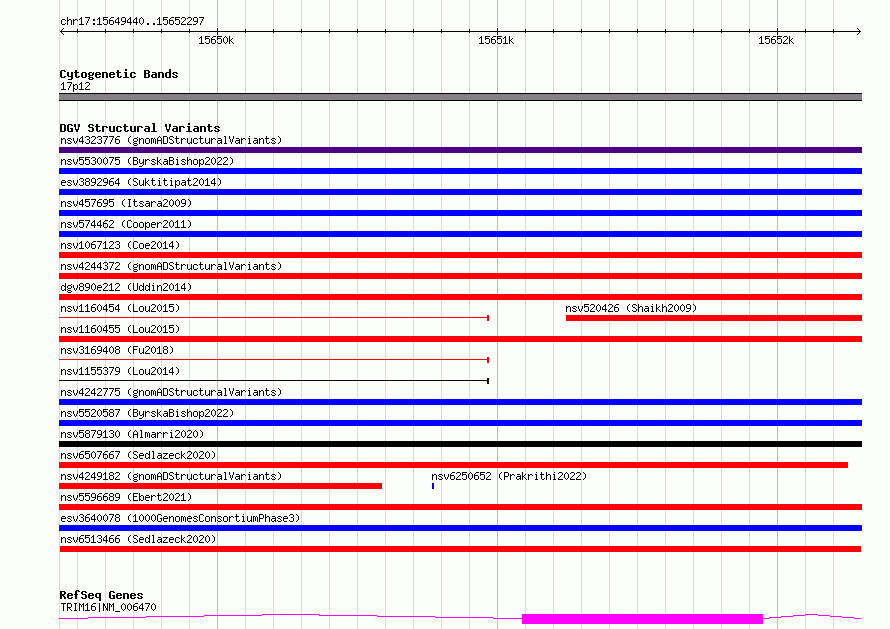Viewport: 890px width, 629px height.
Task: Select the black nsv5879130 variant bar
Action: point(460,444)
